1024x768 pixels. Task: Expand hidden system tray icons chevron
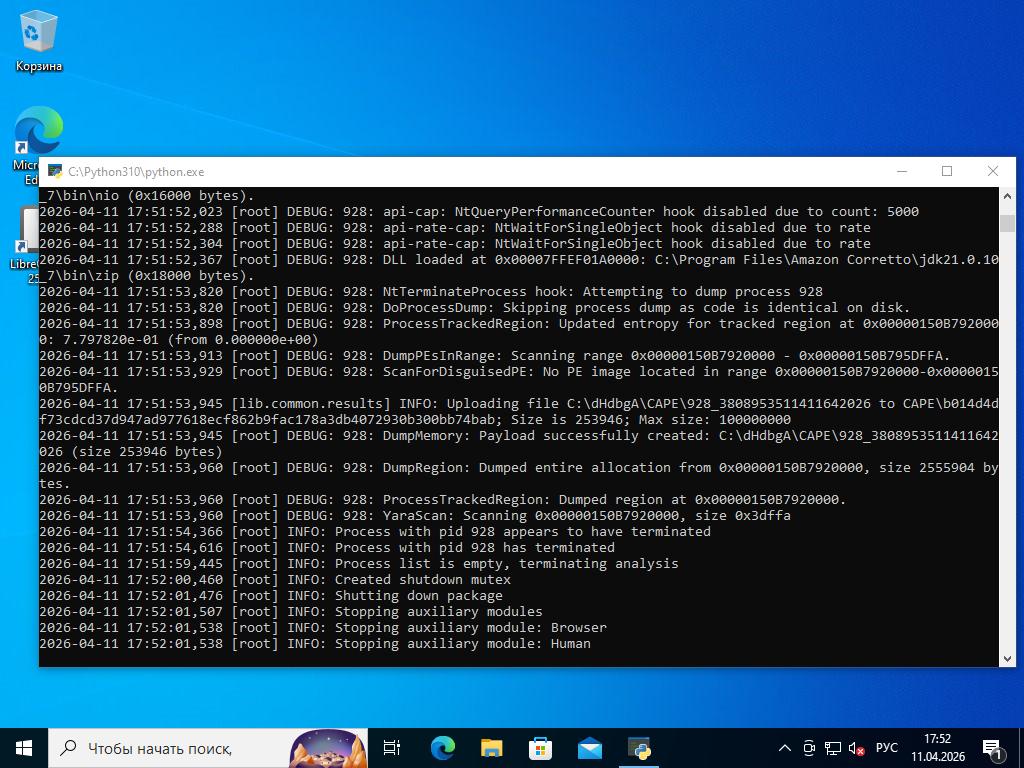tap(785, 748)
